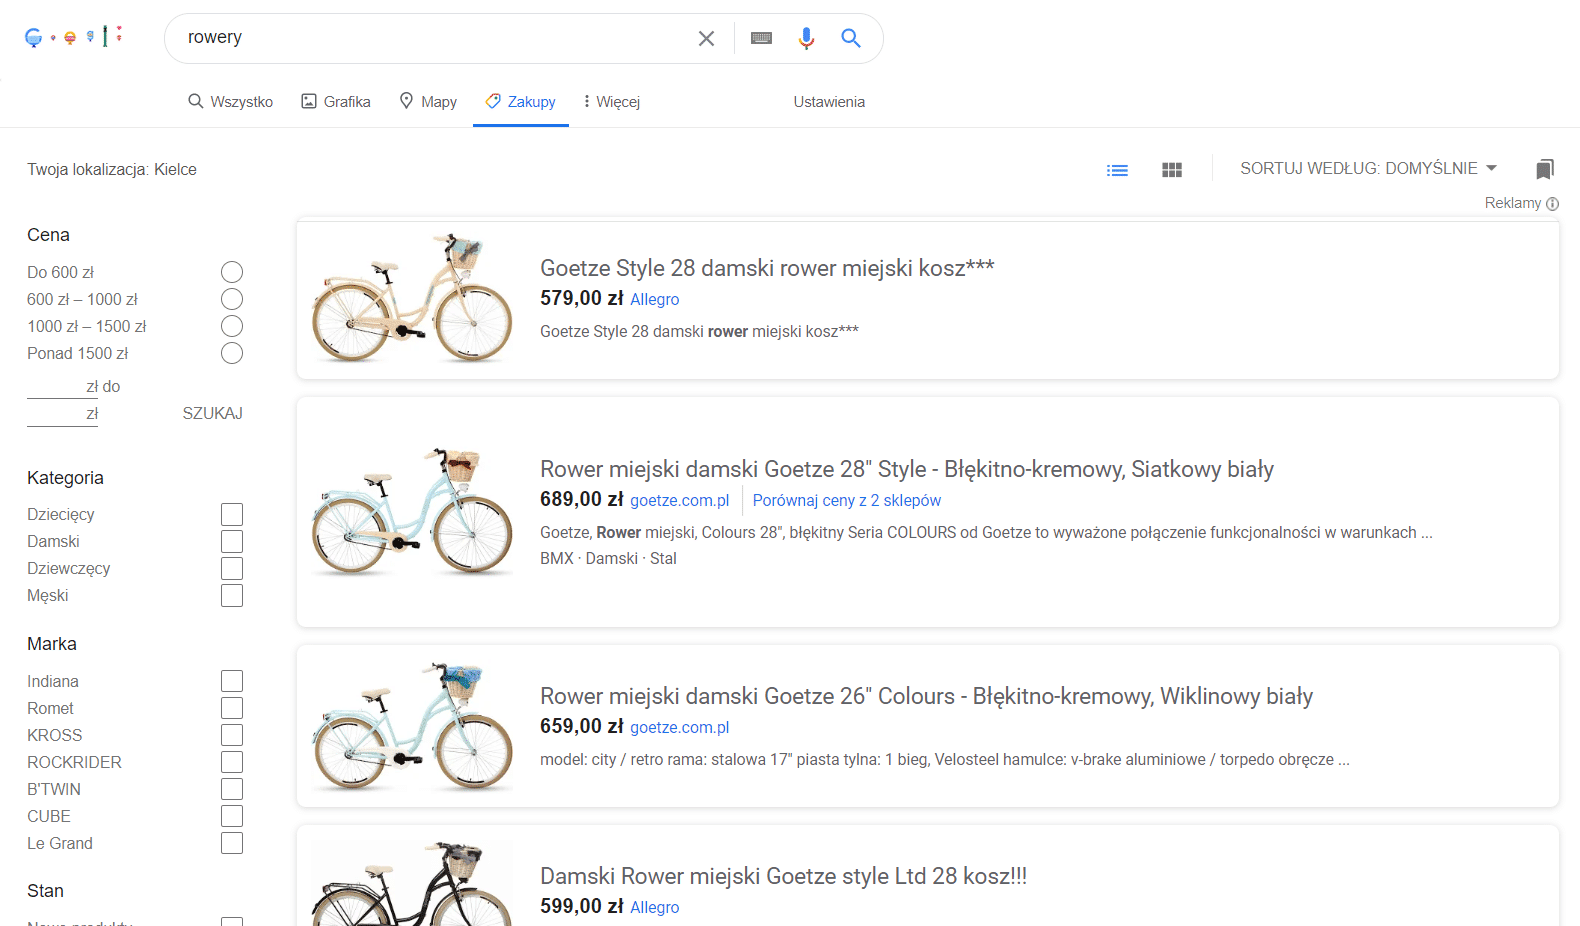Select the Zakupy shopping tab
This screenshot has width=1580, height=926.
click(521, 101)
